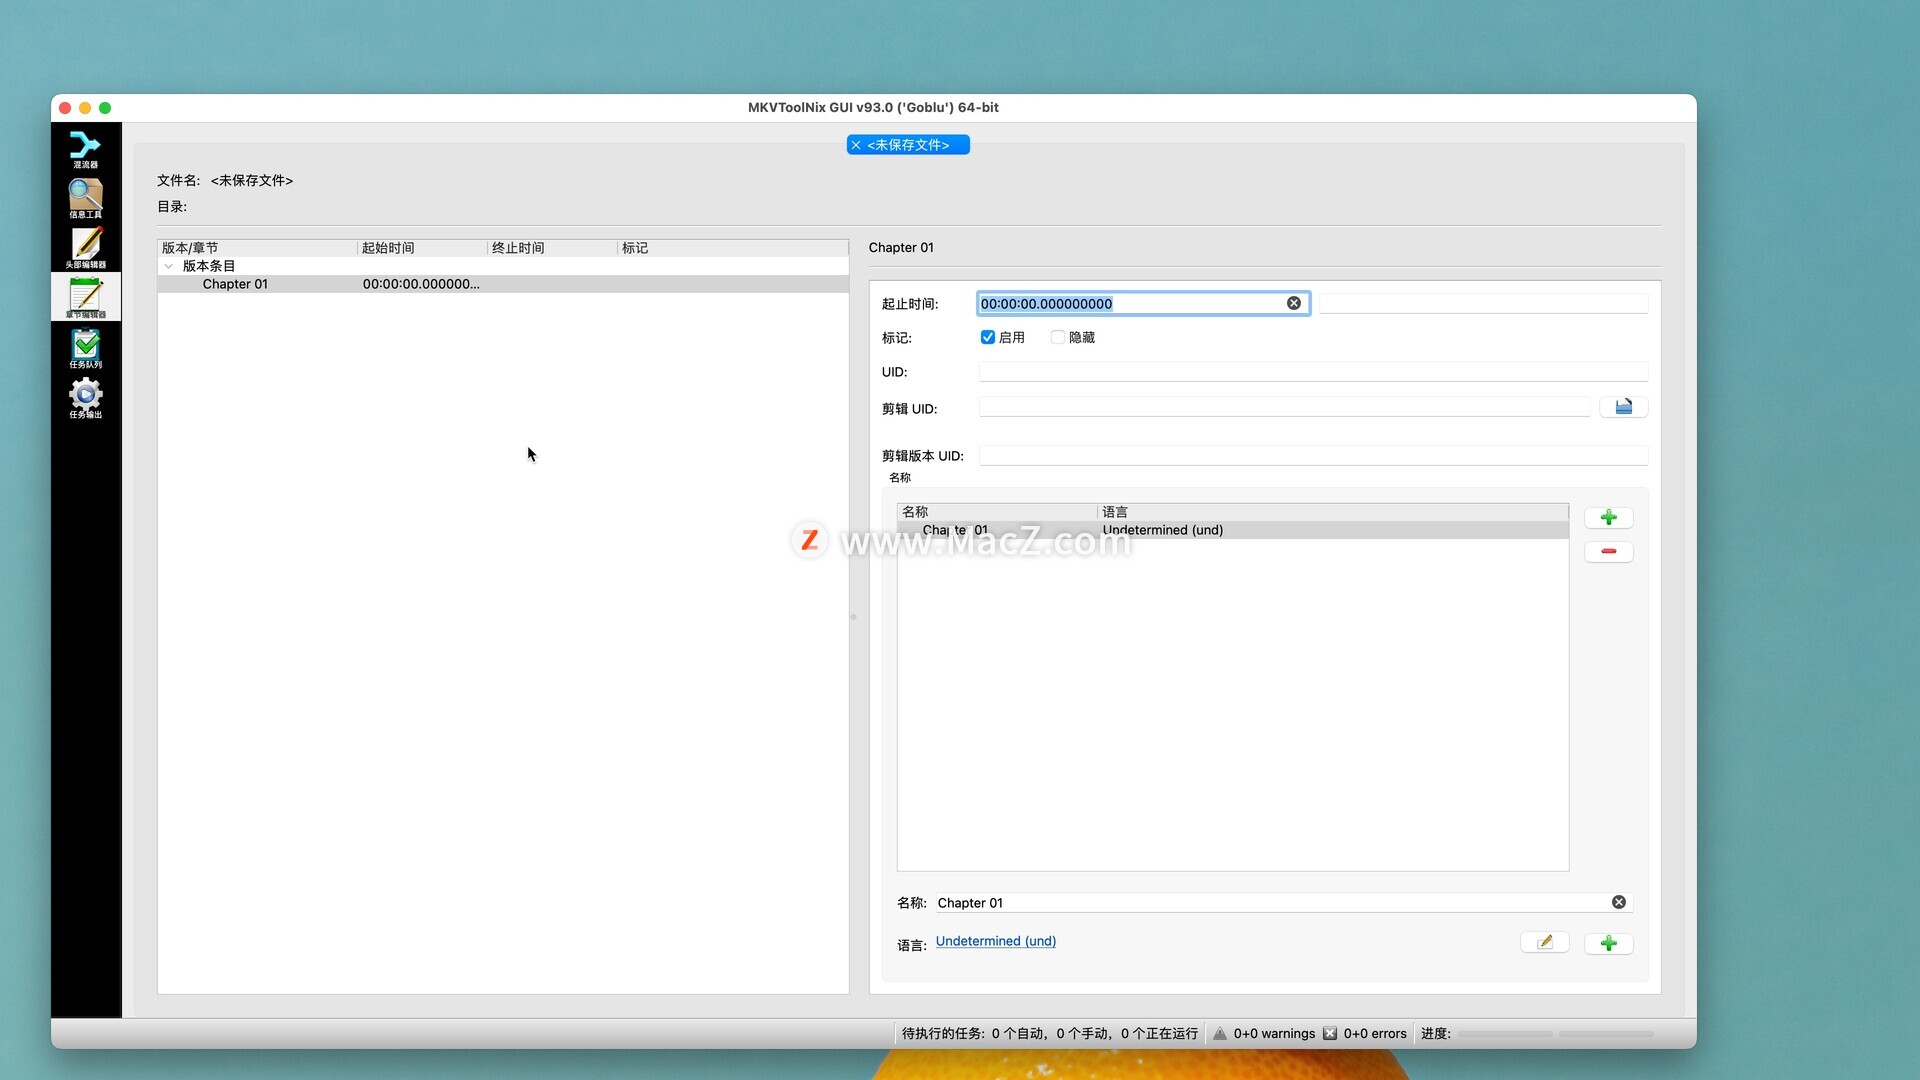Select the 章节编辑器 chapter editor
Screen dimensions: 1920x1080
[x=85, y=297]
